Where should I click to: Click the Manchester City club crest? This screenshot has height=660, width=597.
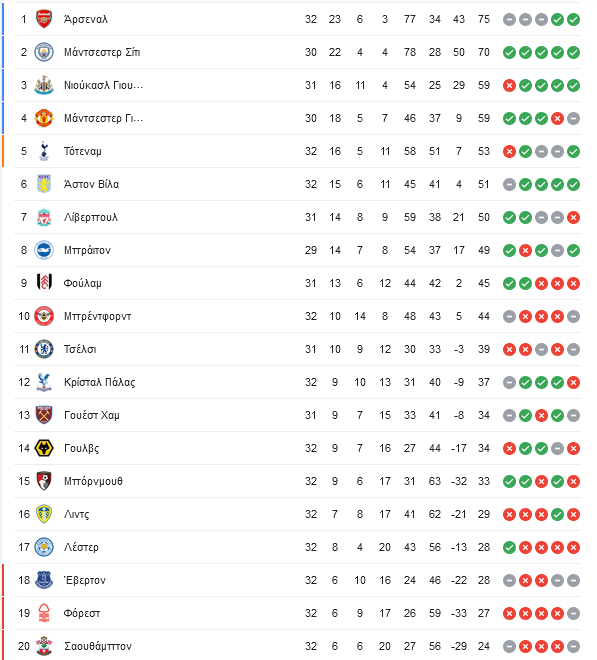44,52
